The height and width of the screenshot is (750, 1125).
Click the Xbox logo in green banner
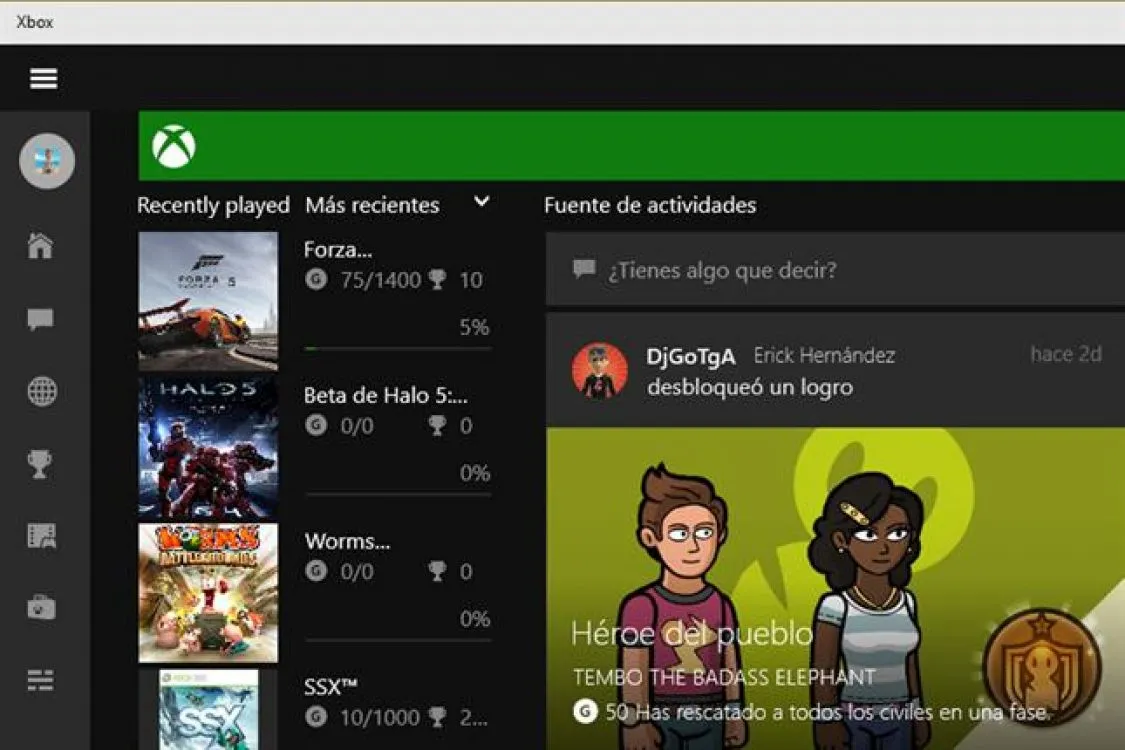pos(174,146)
